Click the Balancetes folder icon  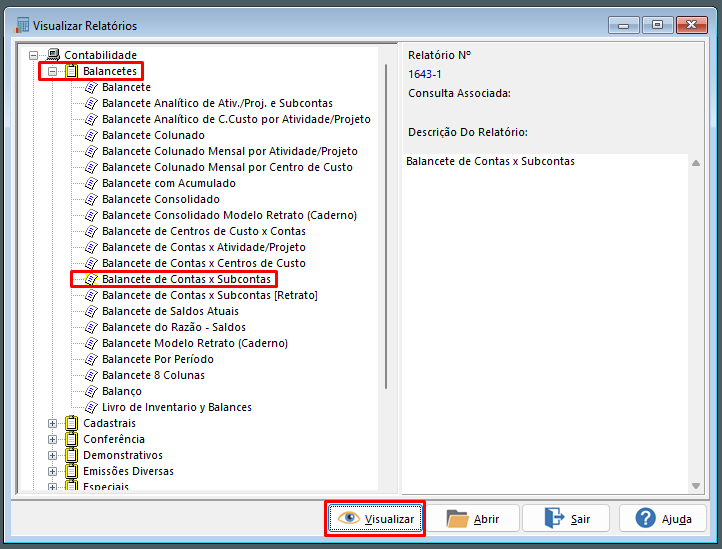coord(71,71)
